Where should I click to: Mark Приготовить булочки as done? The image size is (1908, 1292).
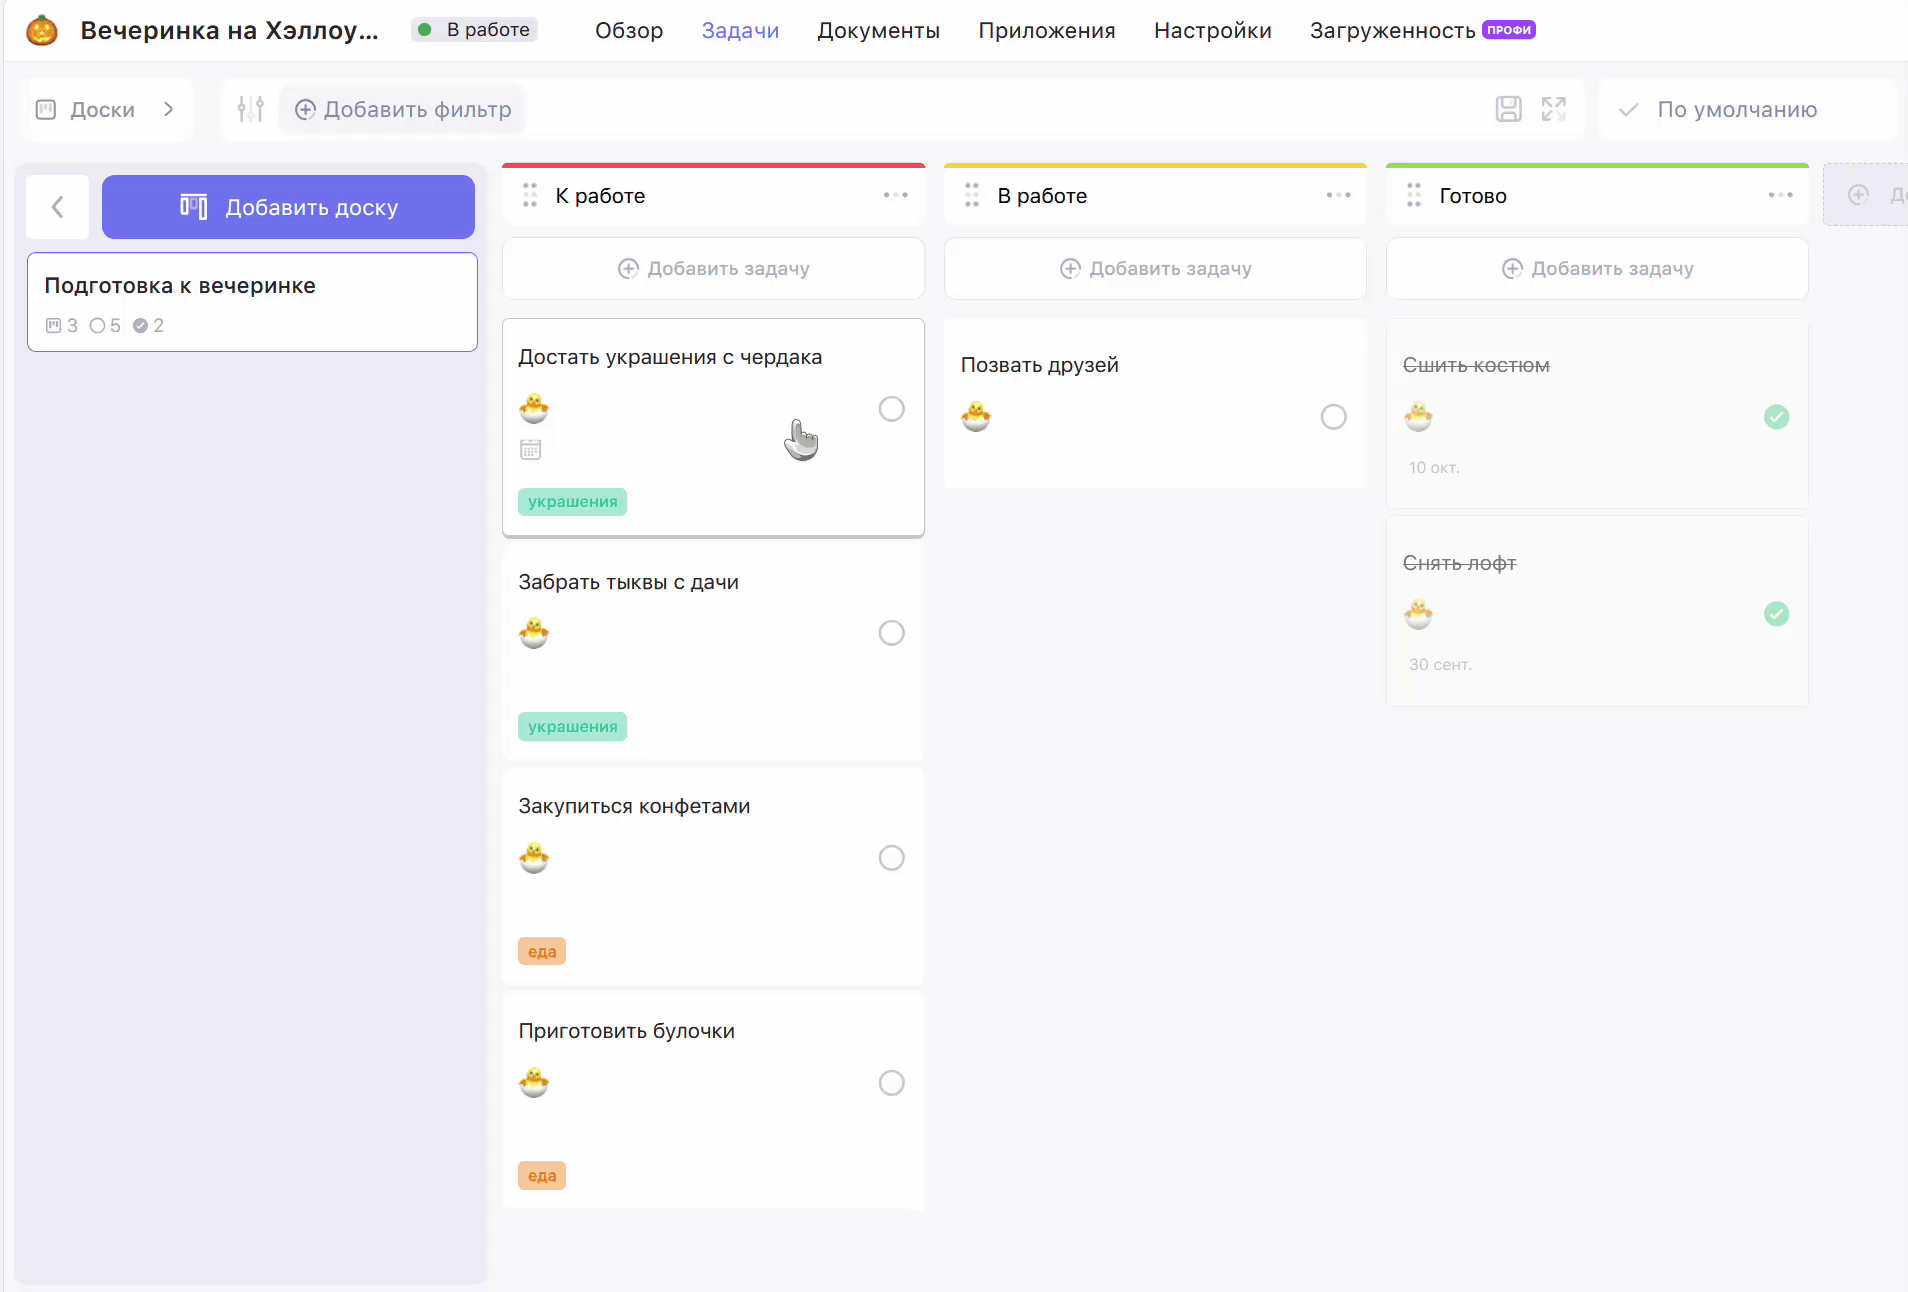coord(892,1083)
